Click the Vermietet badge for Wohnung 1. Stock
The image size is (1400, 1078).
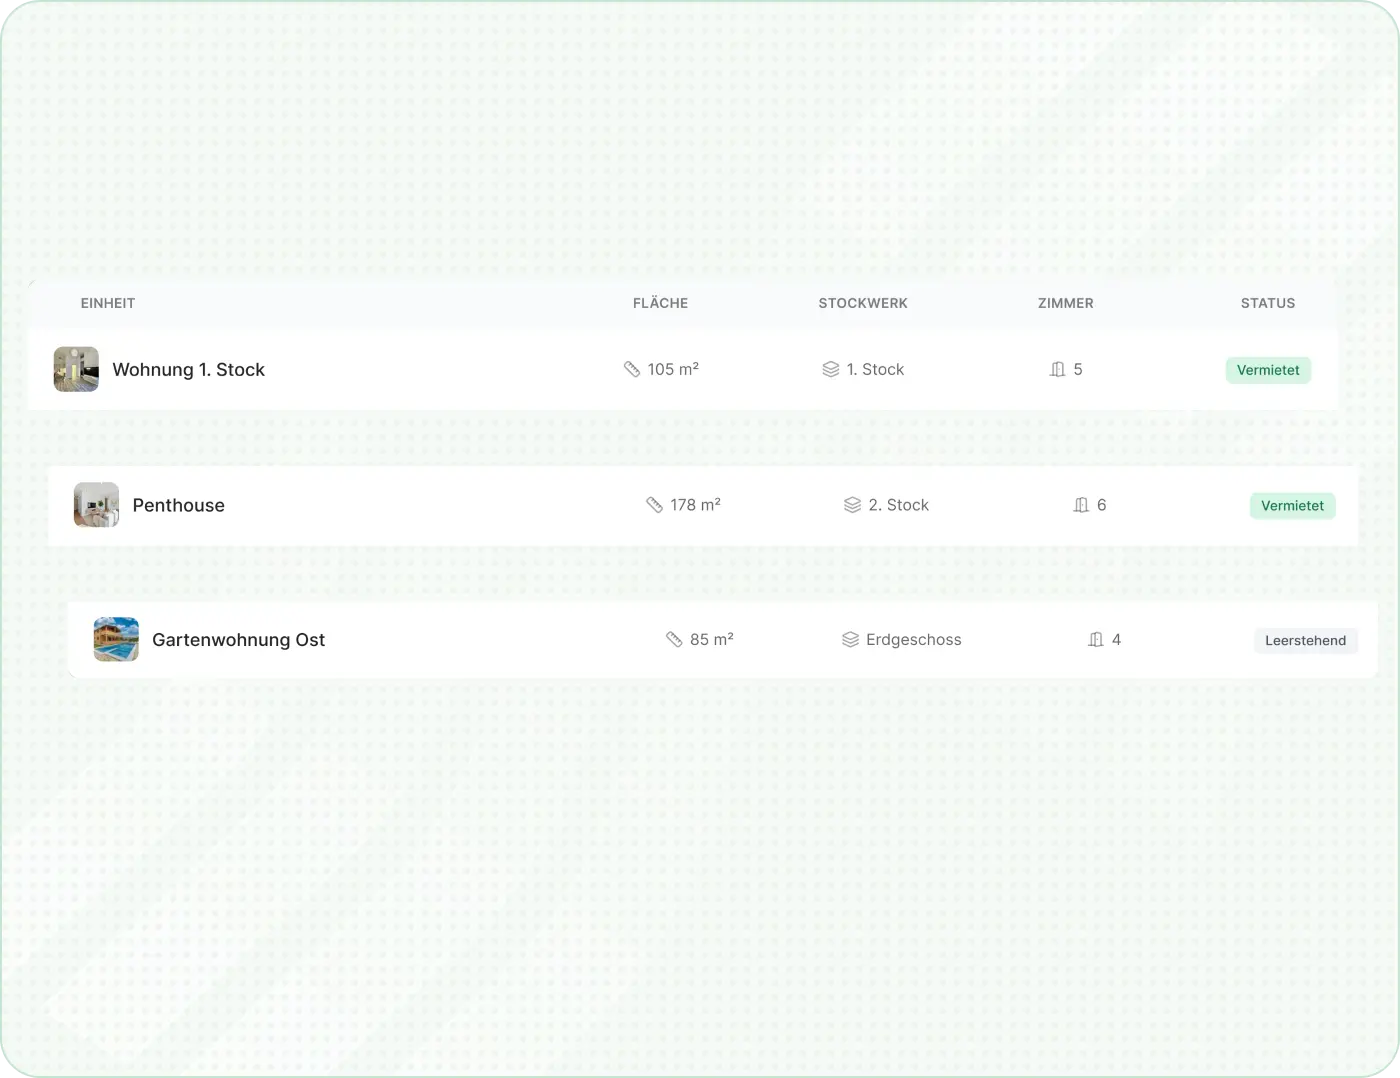(1268, 370)
